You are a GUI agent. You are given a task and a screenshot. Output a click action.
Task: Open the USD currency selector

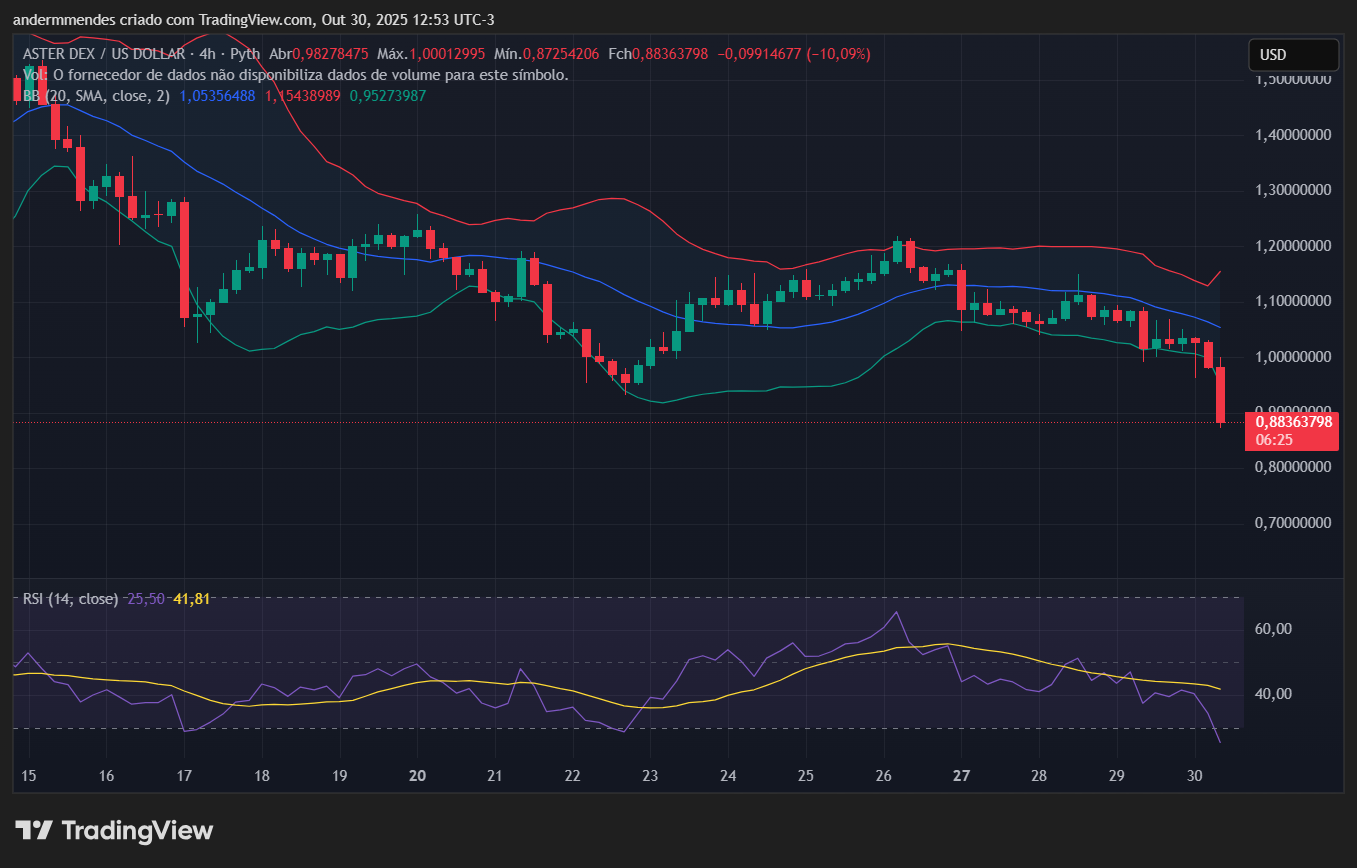pyautogui.click(x=1293, y=55)
